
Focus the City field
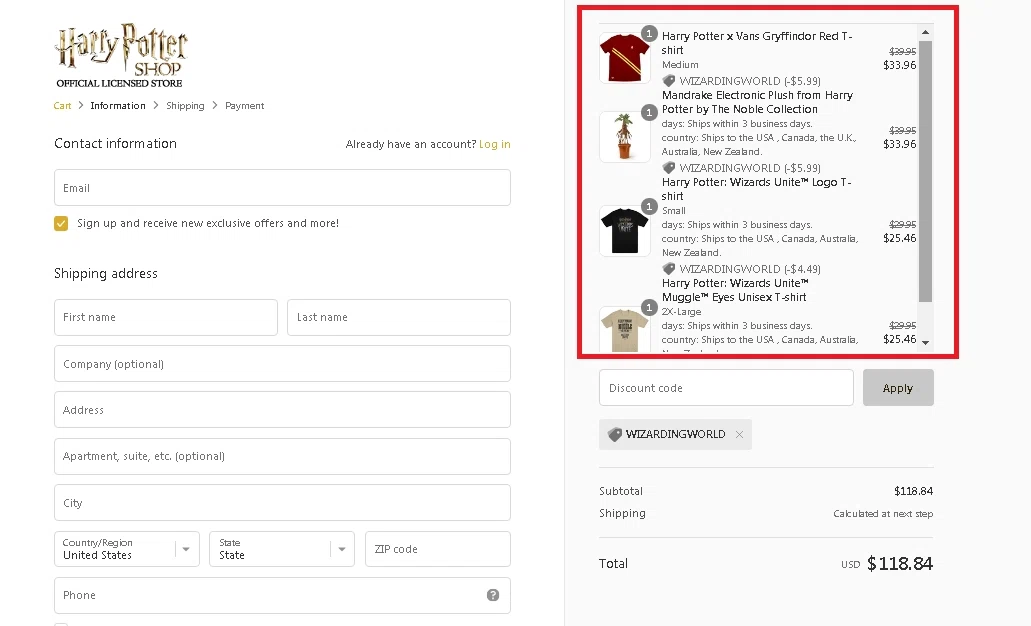(x=282, y=503)
